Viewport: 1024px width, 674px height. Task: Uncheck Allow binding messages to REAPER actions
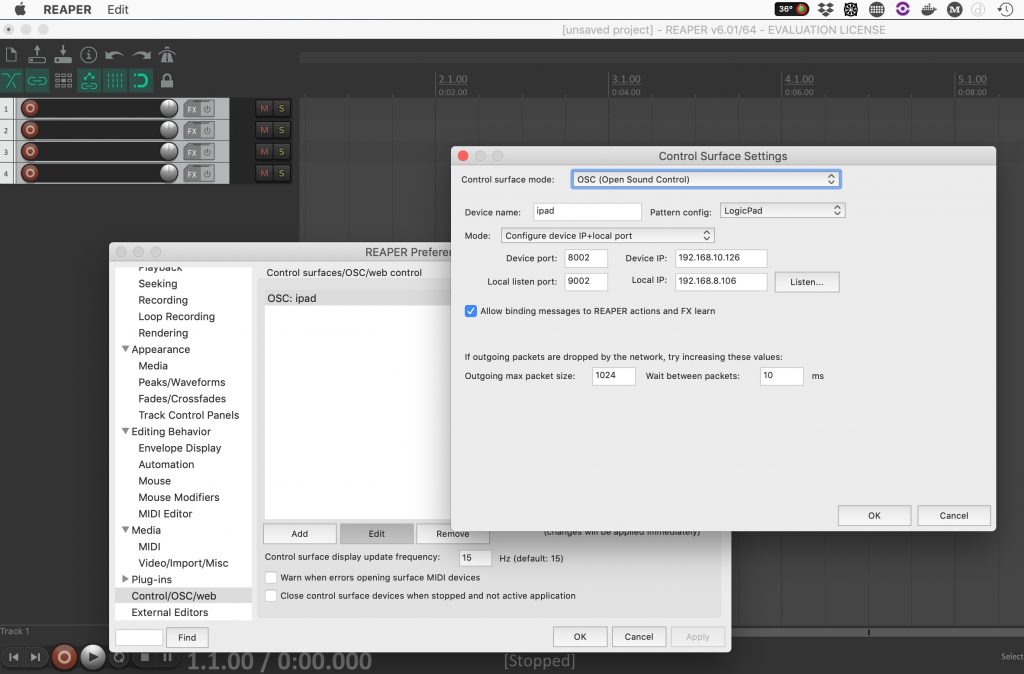(x=470, y=311)
